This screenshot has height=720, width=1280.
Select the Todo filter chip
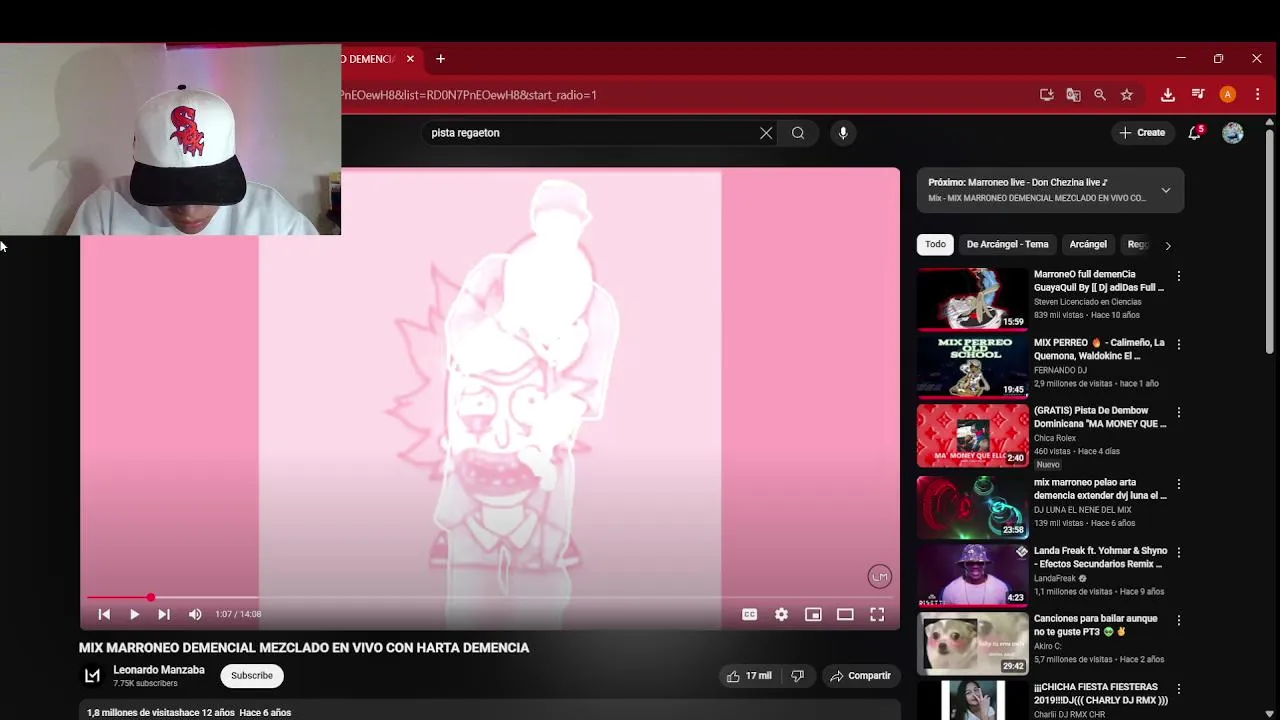pos(935,244)
